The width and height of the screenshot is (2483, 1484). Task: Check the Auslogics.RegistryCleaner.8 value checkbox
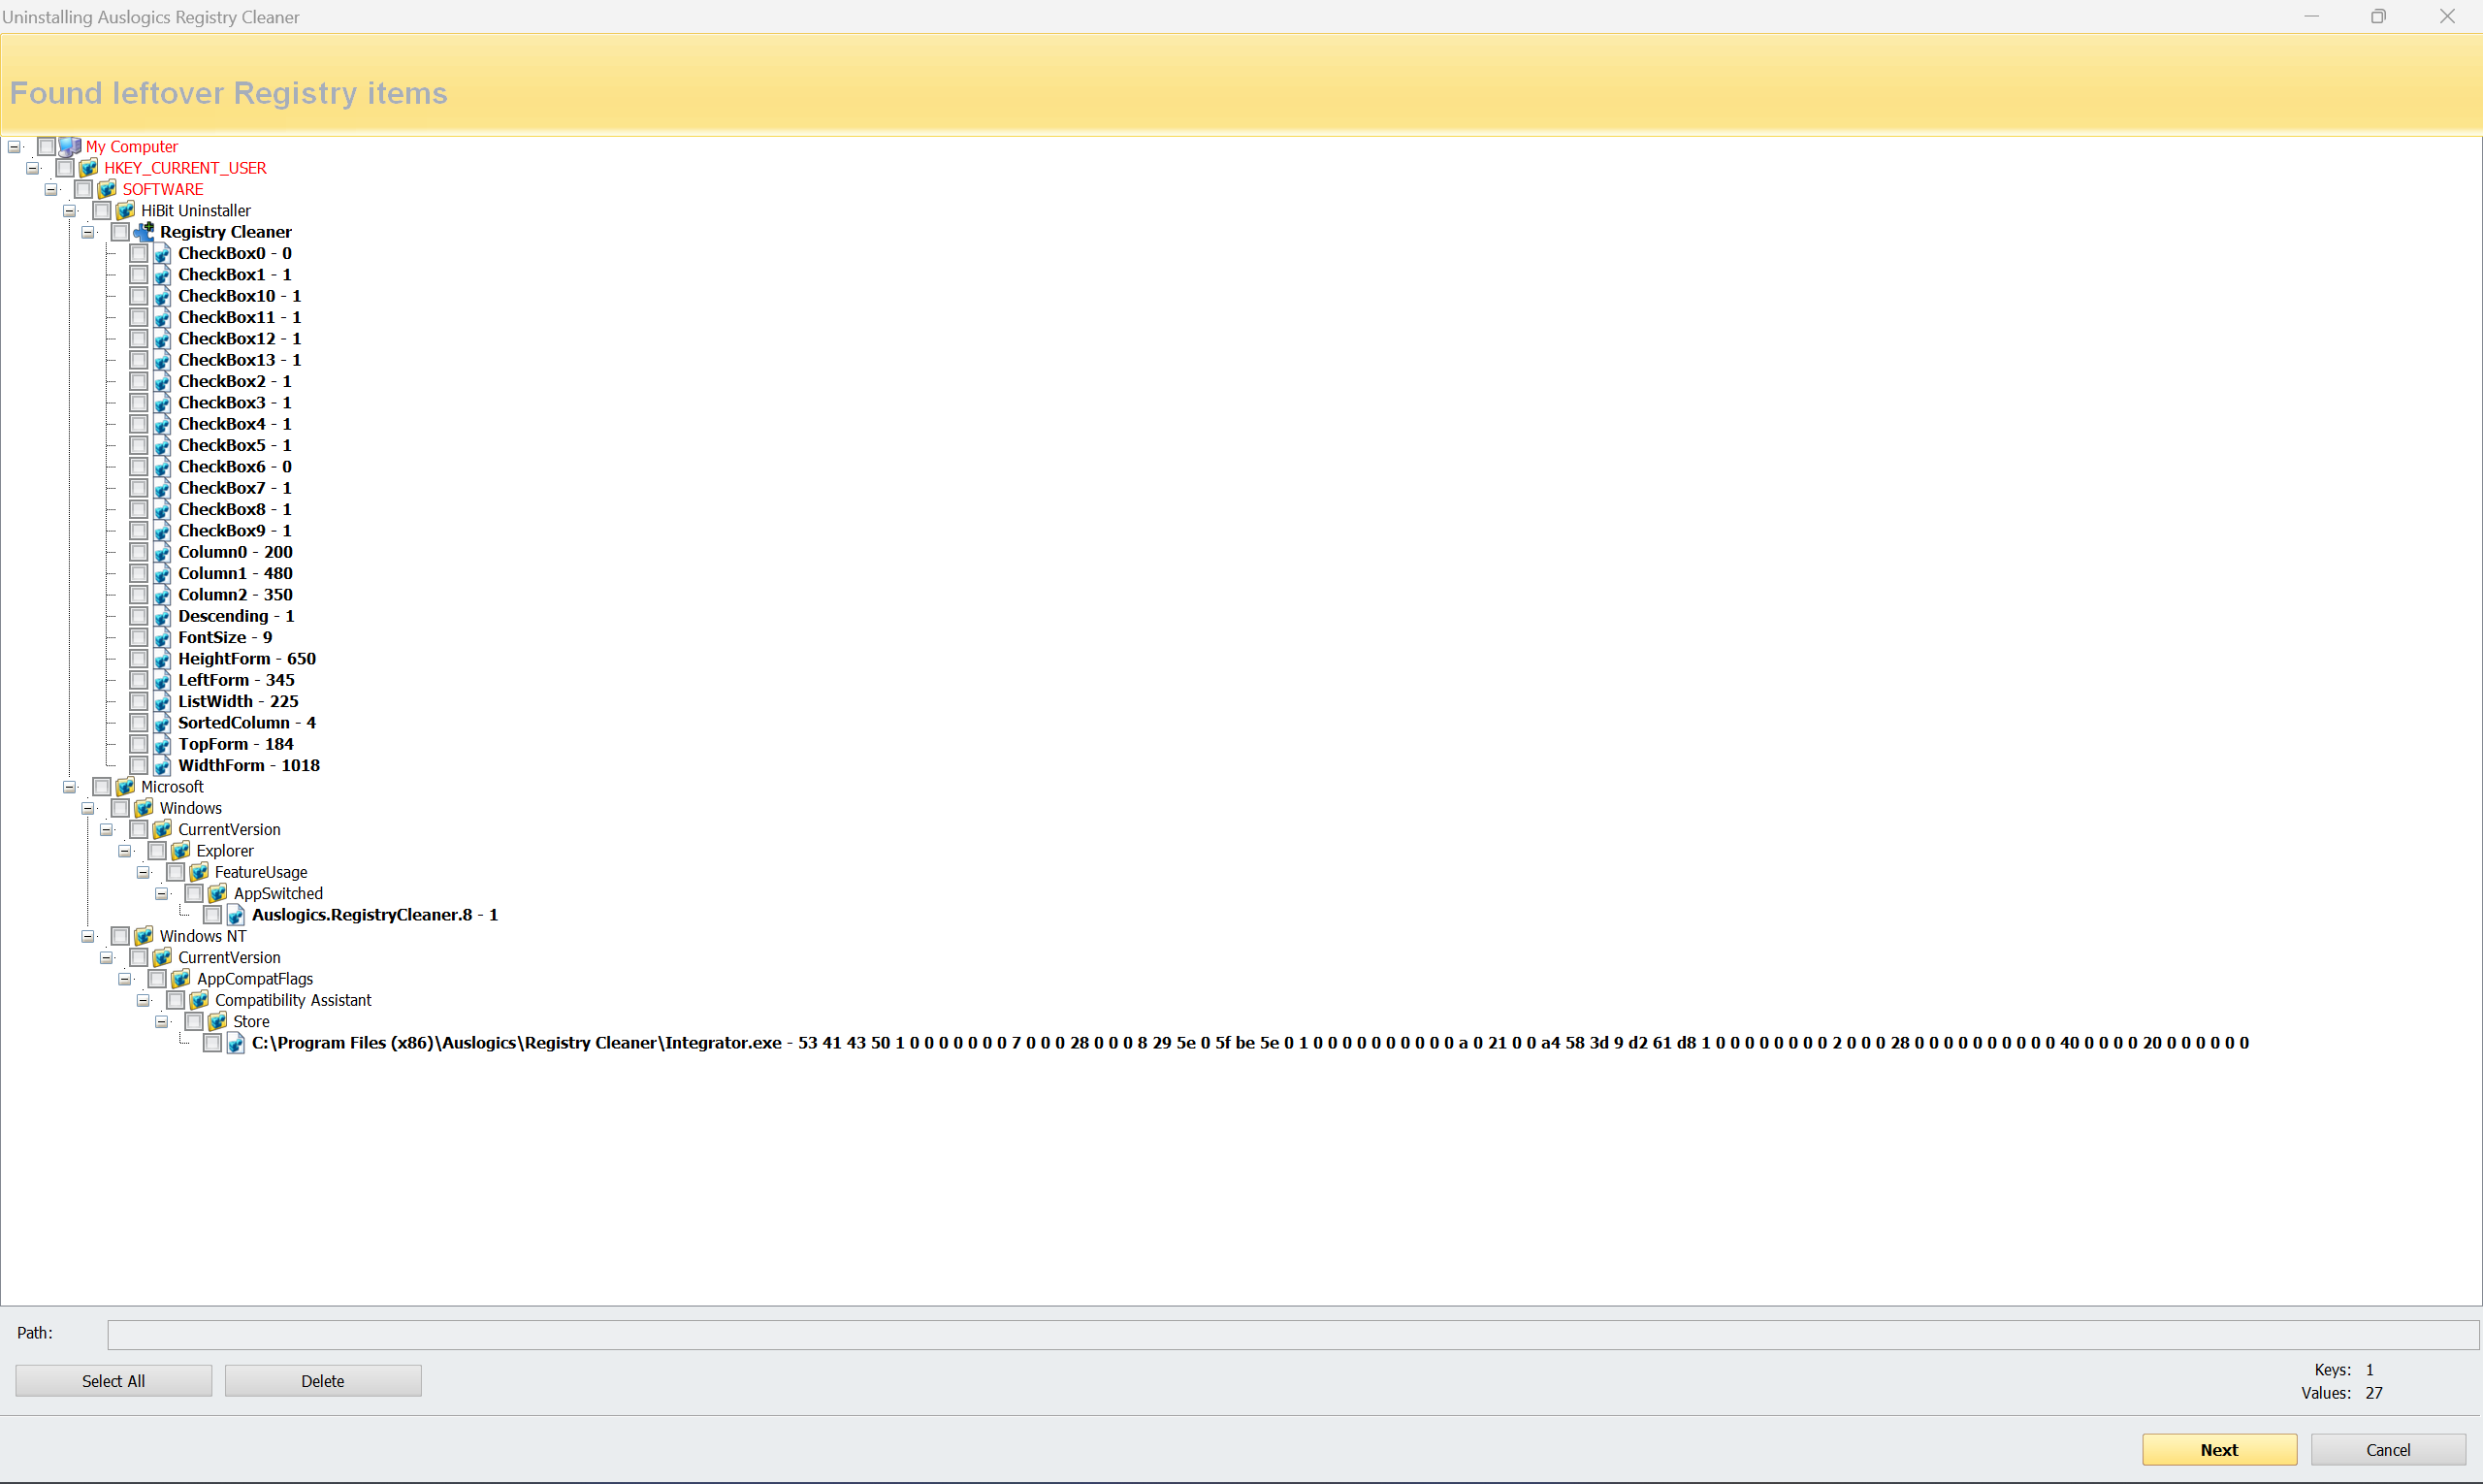point(212,915)
